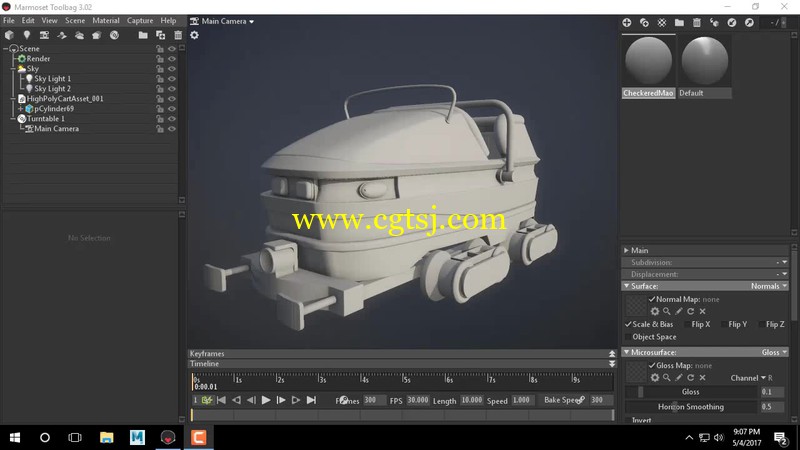Duplicate the selected scene object
800x450 pixels.
tap(160, 35)
